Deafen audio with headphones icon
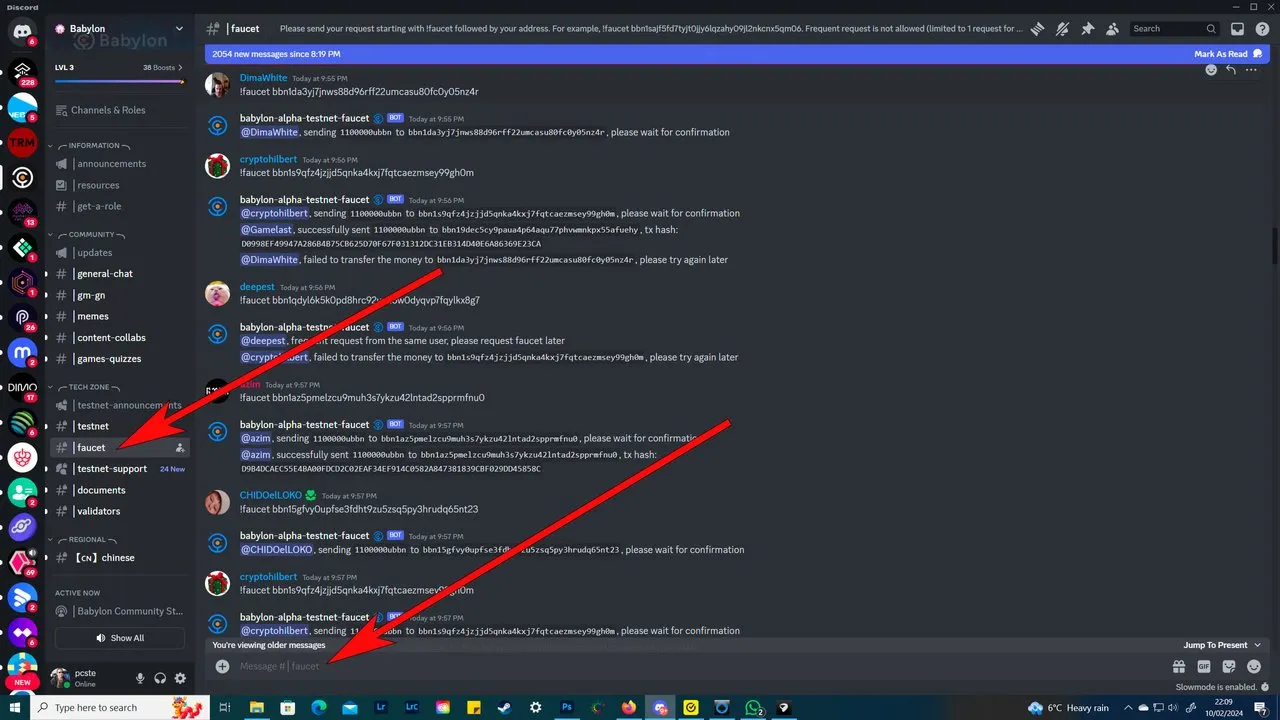 click(x=160, y=678)
